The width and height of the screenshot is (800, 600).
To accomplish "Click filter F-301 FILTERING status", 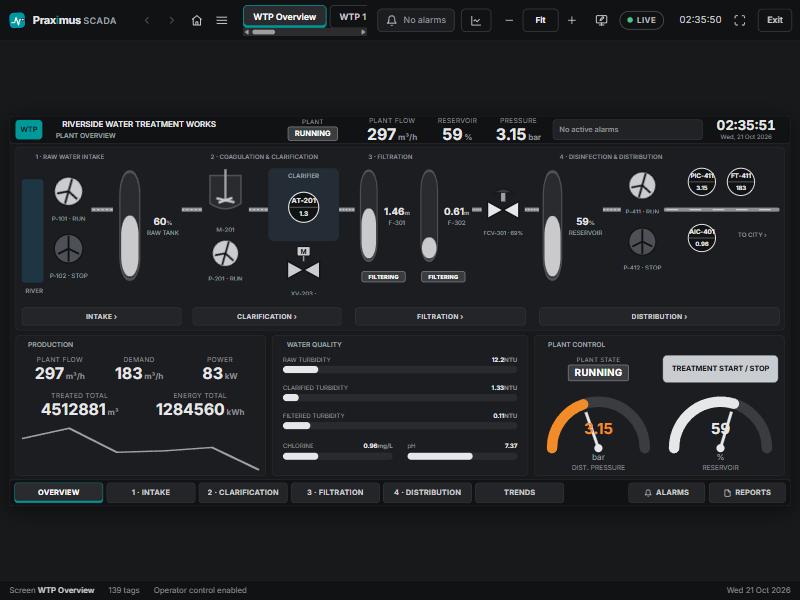I will point(384,277).
